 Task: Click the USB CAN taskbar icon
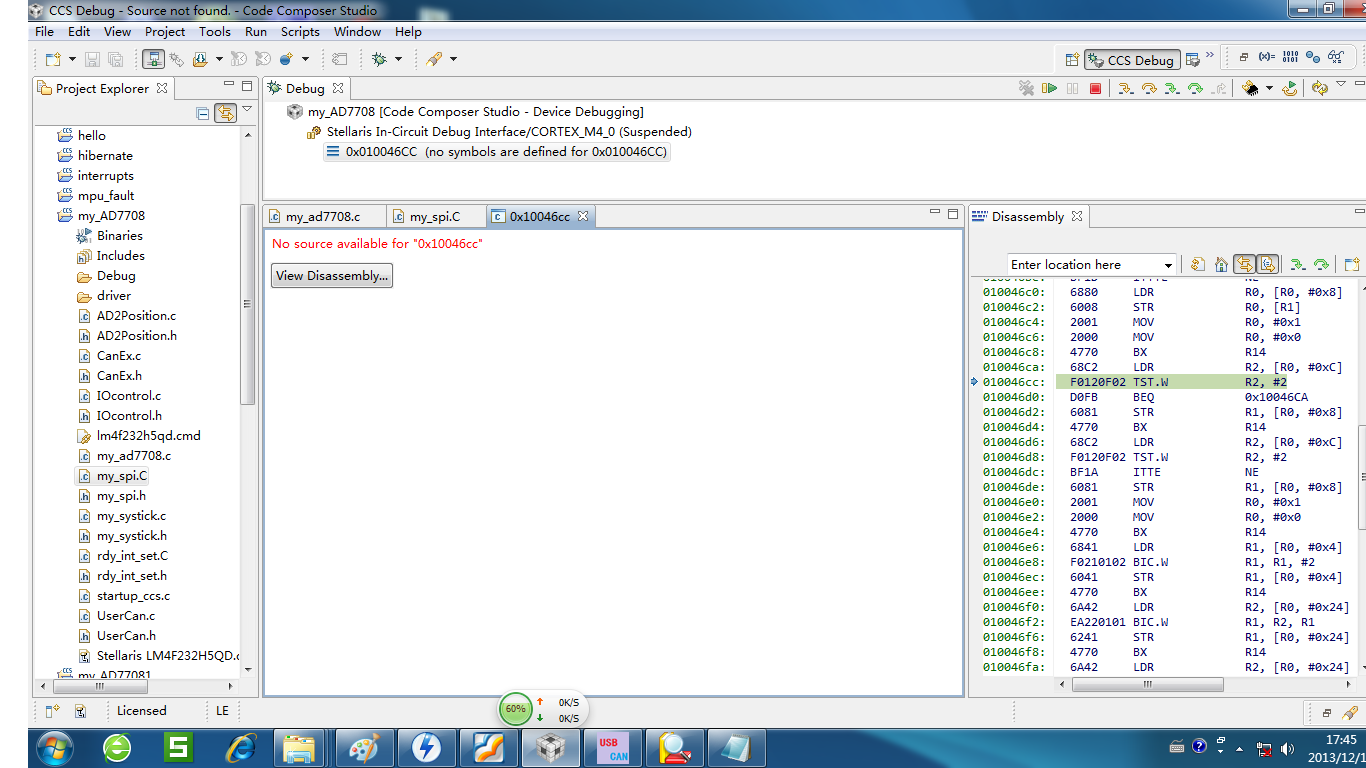pyautogui.click(x=613, y=747)
